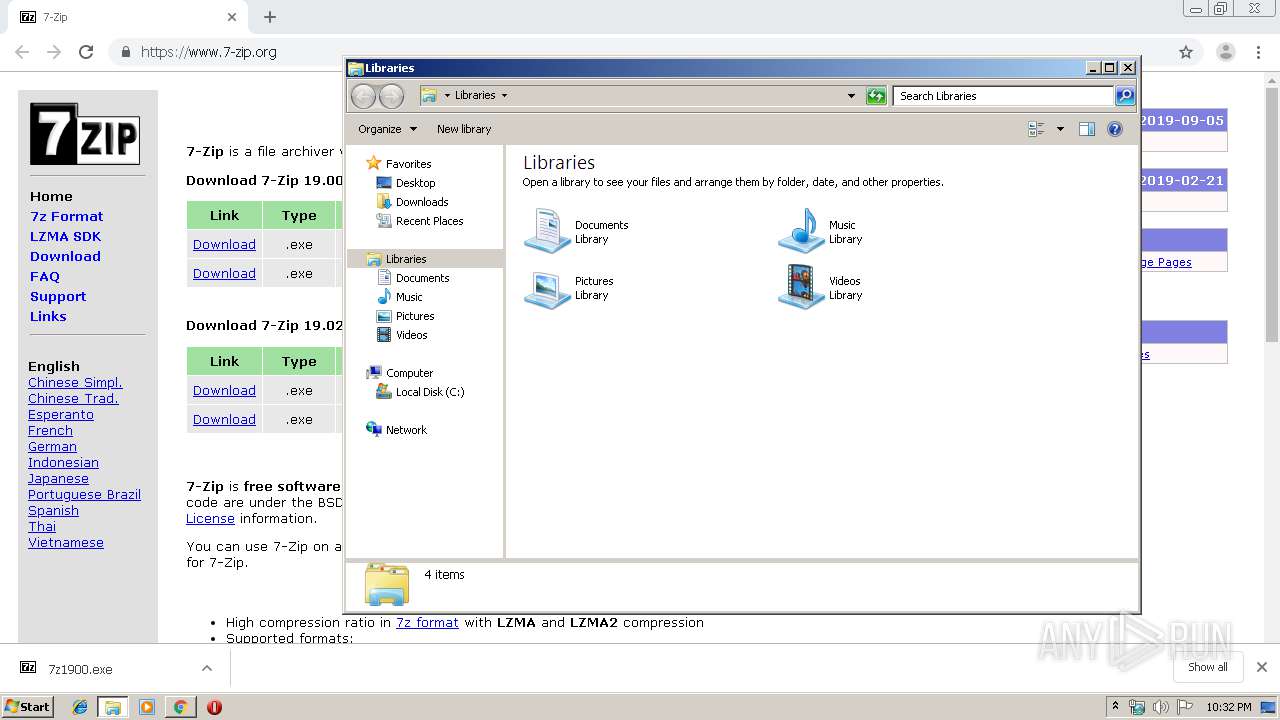Open Download link in site menu
This screenshot has height=720, width=1280.
[x=65, y=256]
